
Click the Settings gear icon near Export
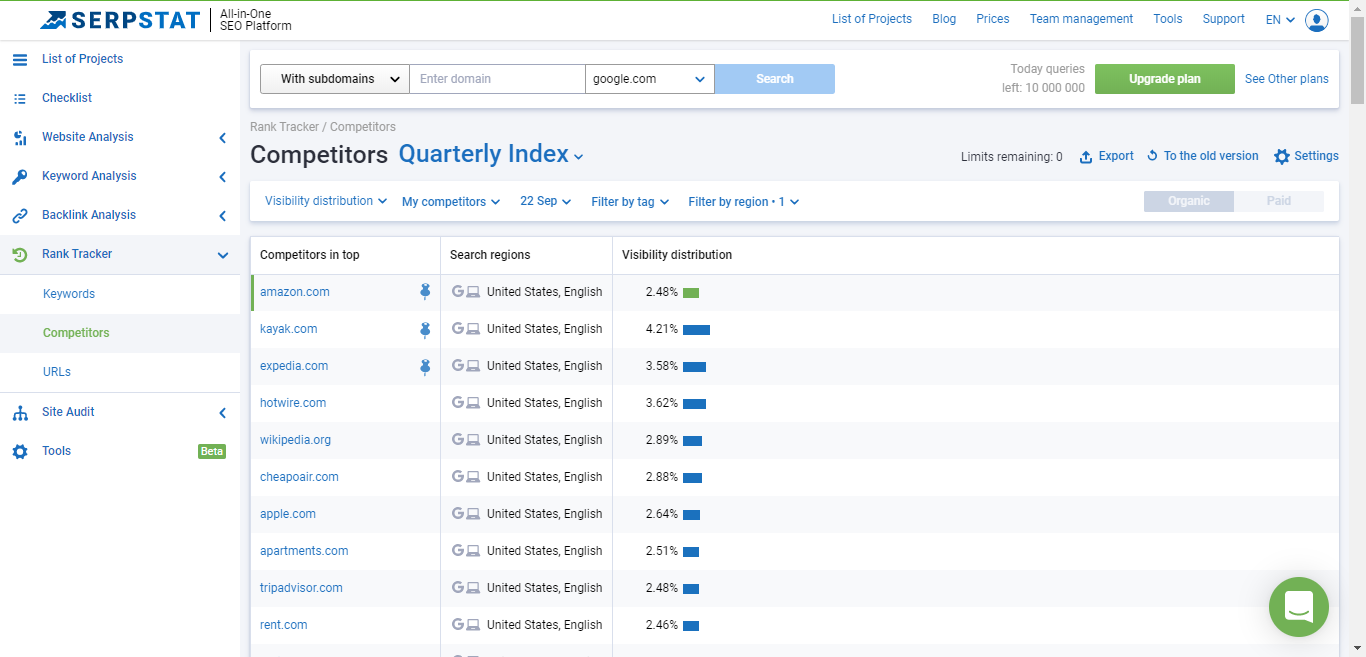click(x=1282, y=156)
